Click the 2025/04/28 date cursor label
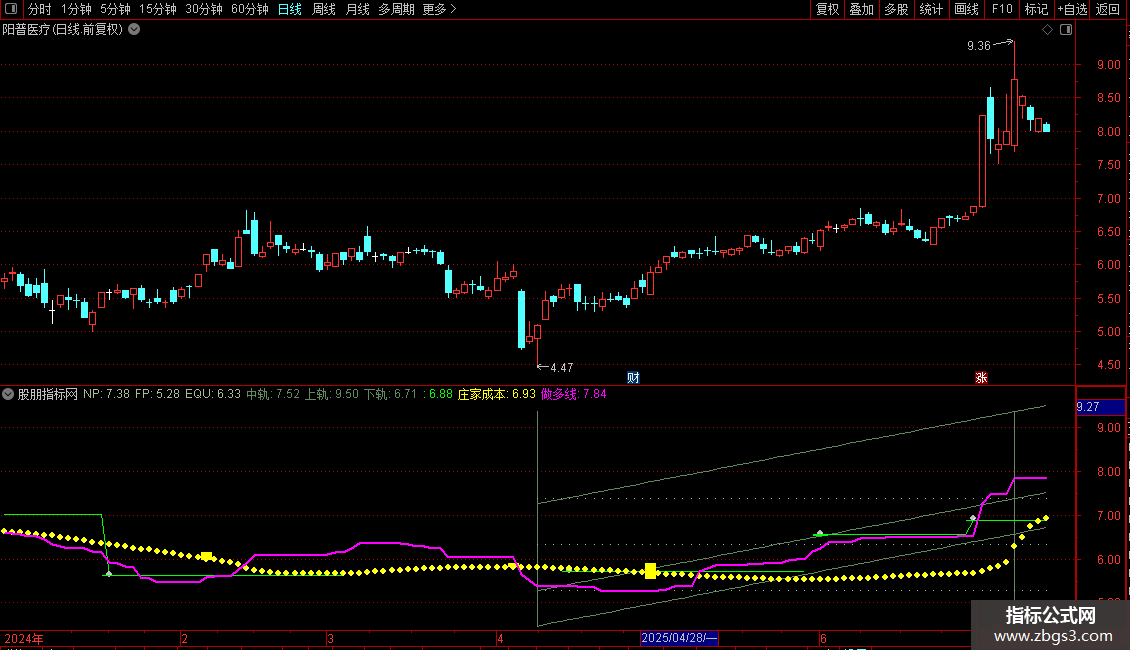The width and height of the screenshot is (1130, 650). click(679, 638)
